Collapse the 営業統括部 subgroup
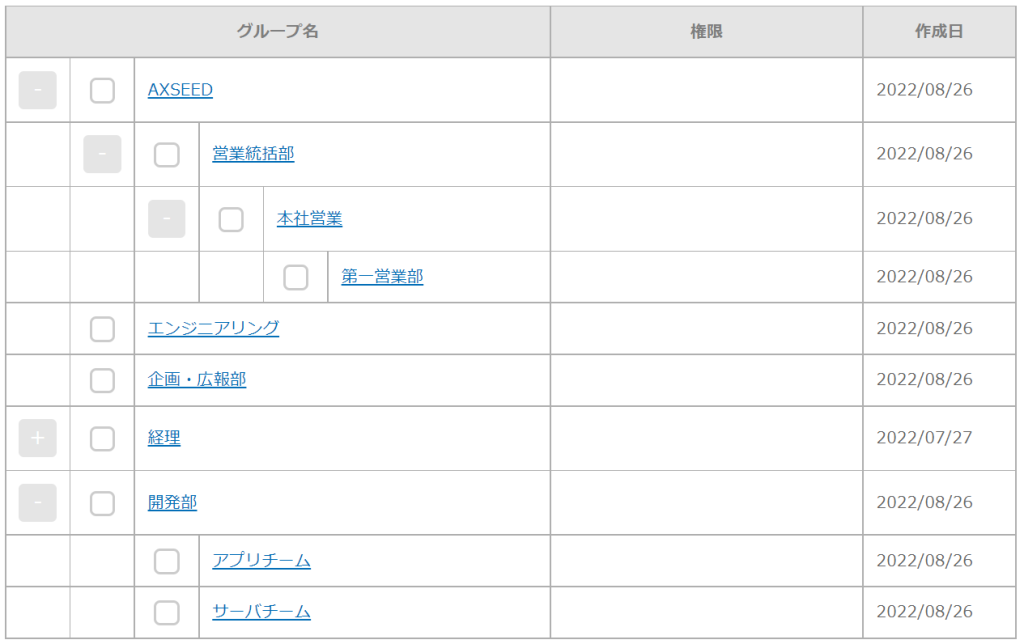This screenshot has width=1024, height=644. pyautogui.click(x=102, y=154)
